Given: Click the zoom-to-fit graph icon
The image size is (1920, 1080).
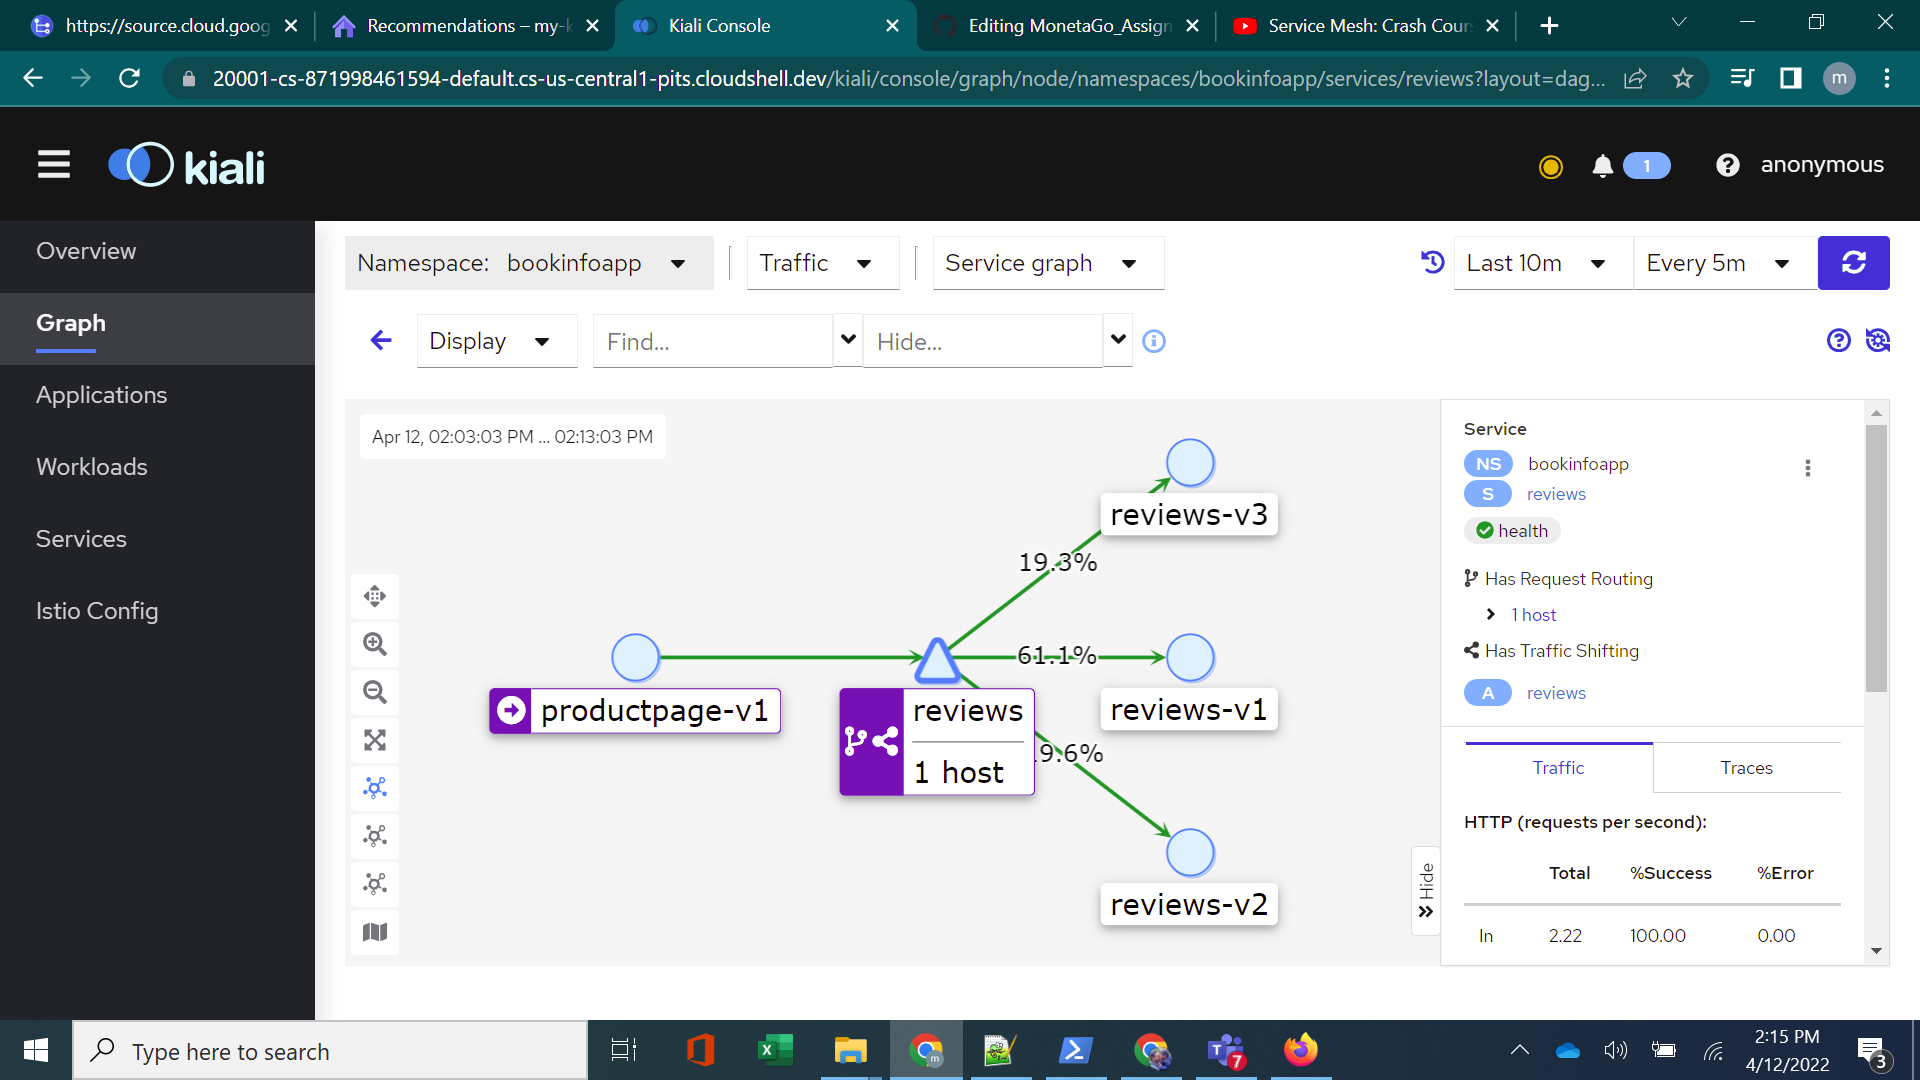Looking at the screenshot, I should pos(375,740).
